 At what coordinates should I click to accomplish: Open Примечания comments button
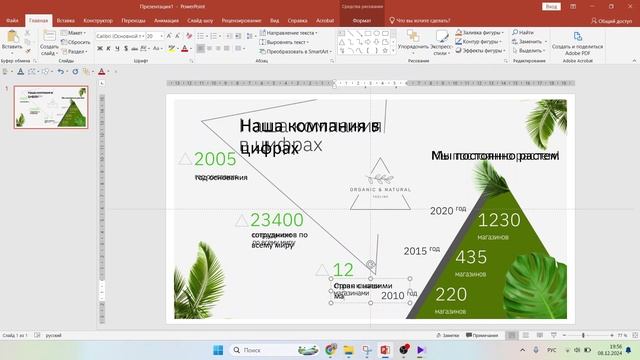coord(482,335)
